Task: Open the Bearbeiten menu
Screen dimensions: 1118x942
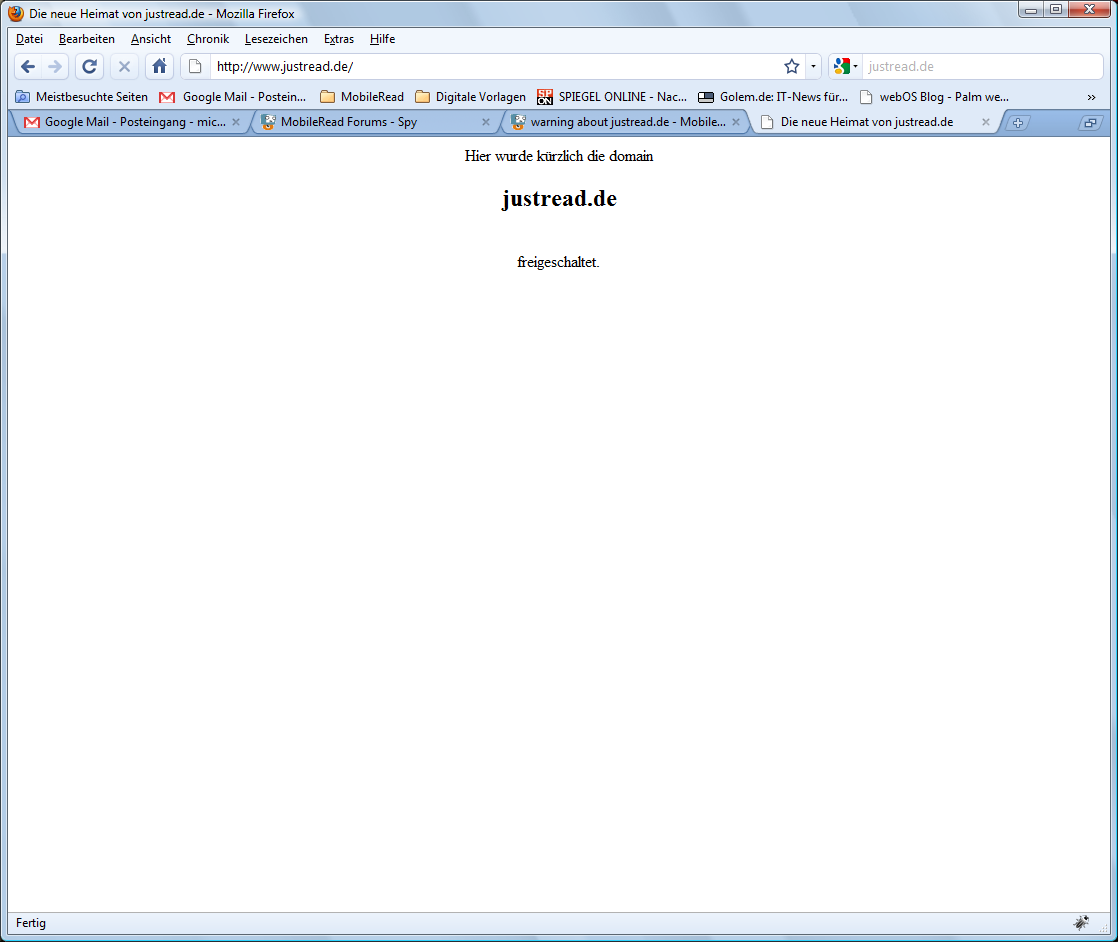Action: click(86, 39)
